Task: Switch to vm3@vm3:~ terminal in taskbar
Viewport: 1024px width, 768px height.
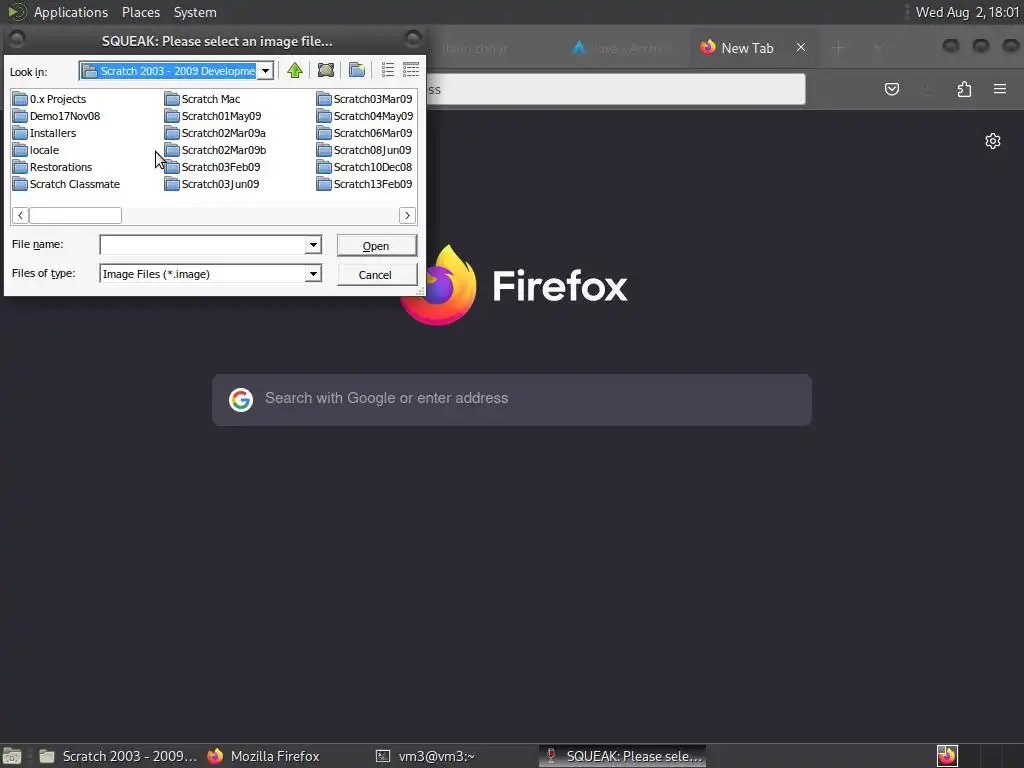Action: [x=426, y=756]
